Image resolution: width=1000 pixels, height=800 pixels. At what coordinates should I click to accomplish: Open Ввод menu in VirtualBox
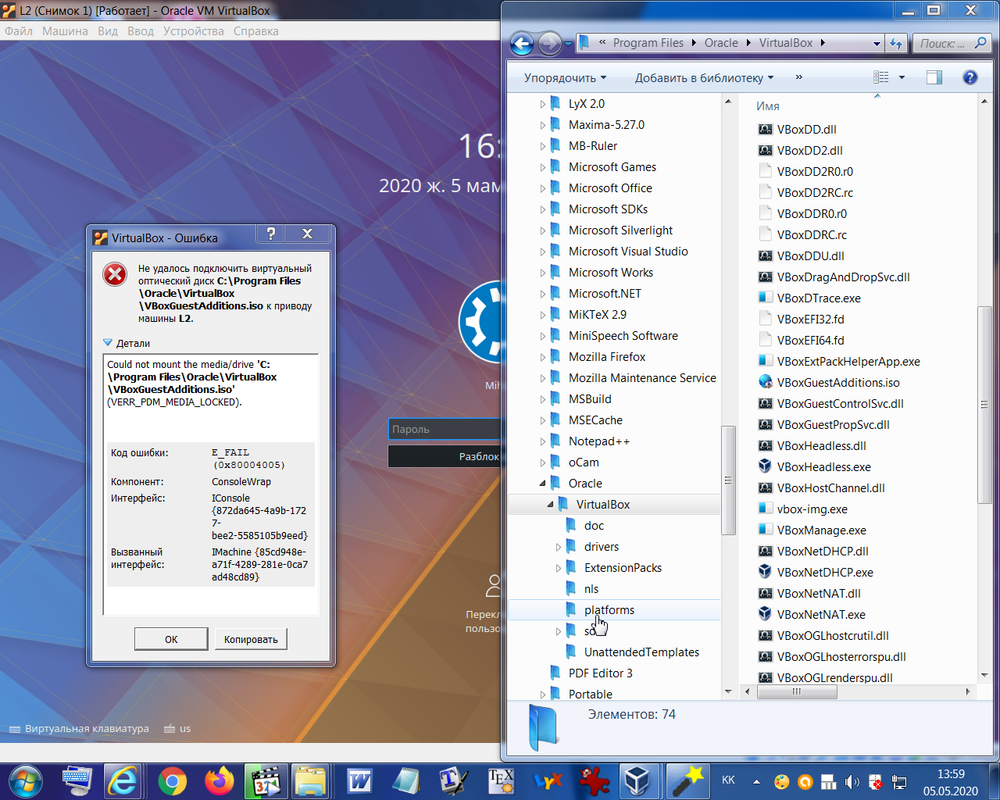coord(140,31)
